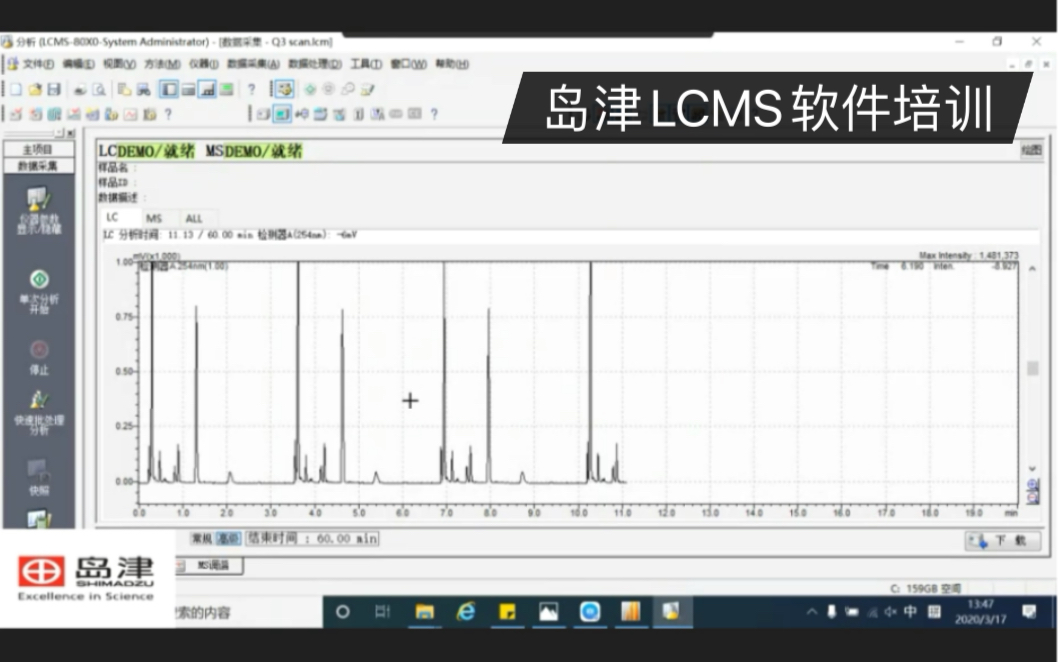
Task: Click the open file toolbar icon
Action: tap(35, 90)
